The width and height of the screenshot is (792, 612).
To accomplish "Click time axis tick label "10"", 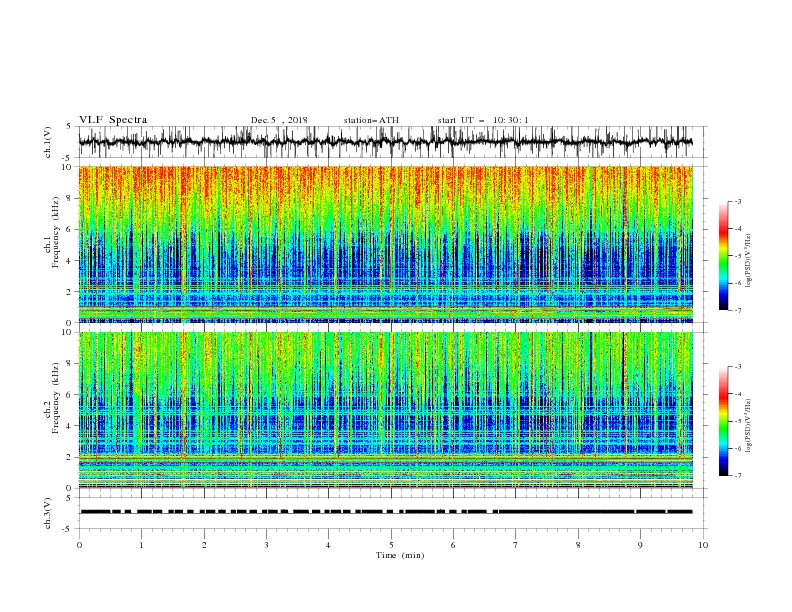I will click(x=703, y=545).
